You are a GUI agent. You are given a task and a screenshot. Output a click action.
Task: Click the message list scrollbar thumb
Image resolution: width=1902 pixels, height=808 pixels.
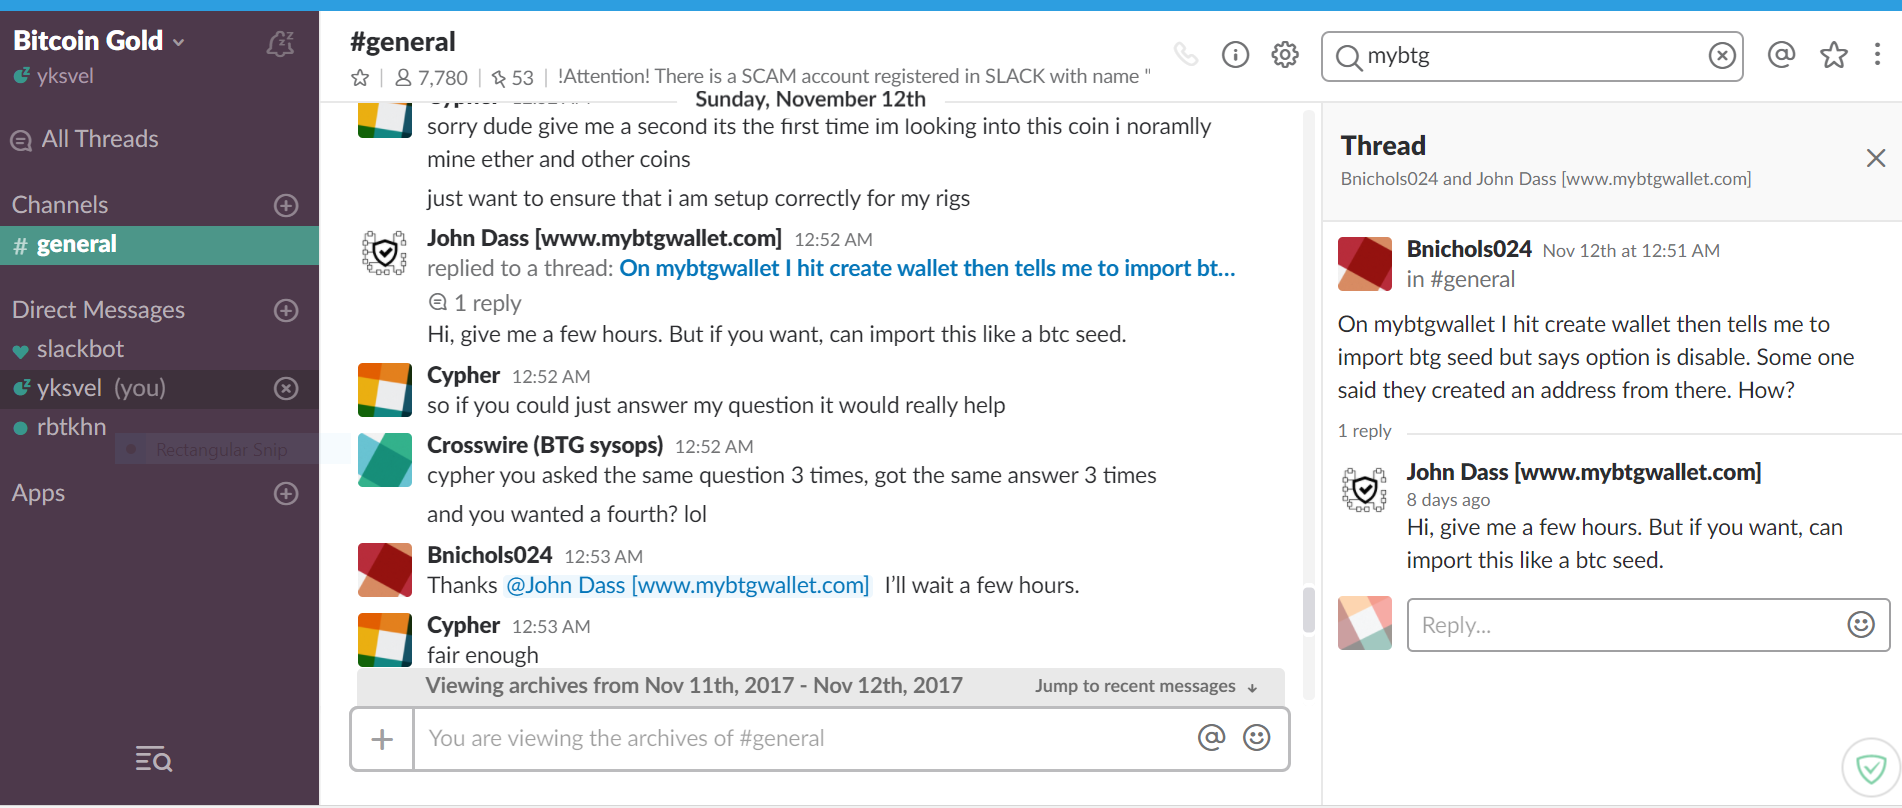[1308, 610]
